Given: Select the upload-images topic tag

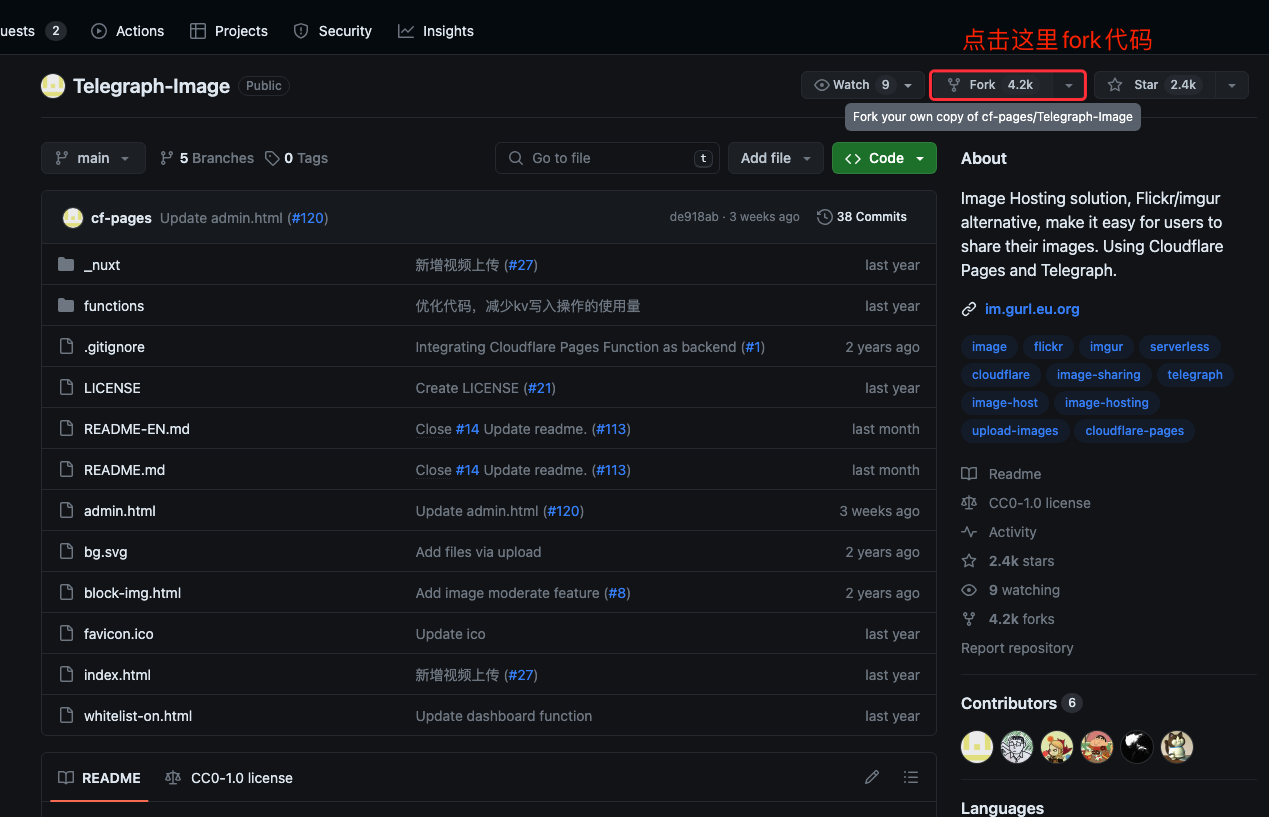Looking at the screenshot, I should (1015, 431).
